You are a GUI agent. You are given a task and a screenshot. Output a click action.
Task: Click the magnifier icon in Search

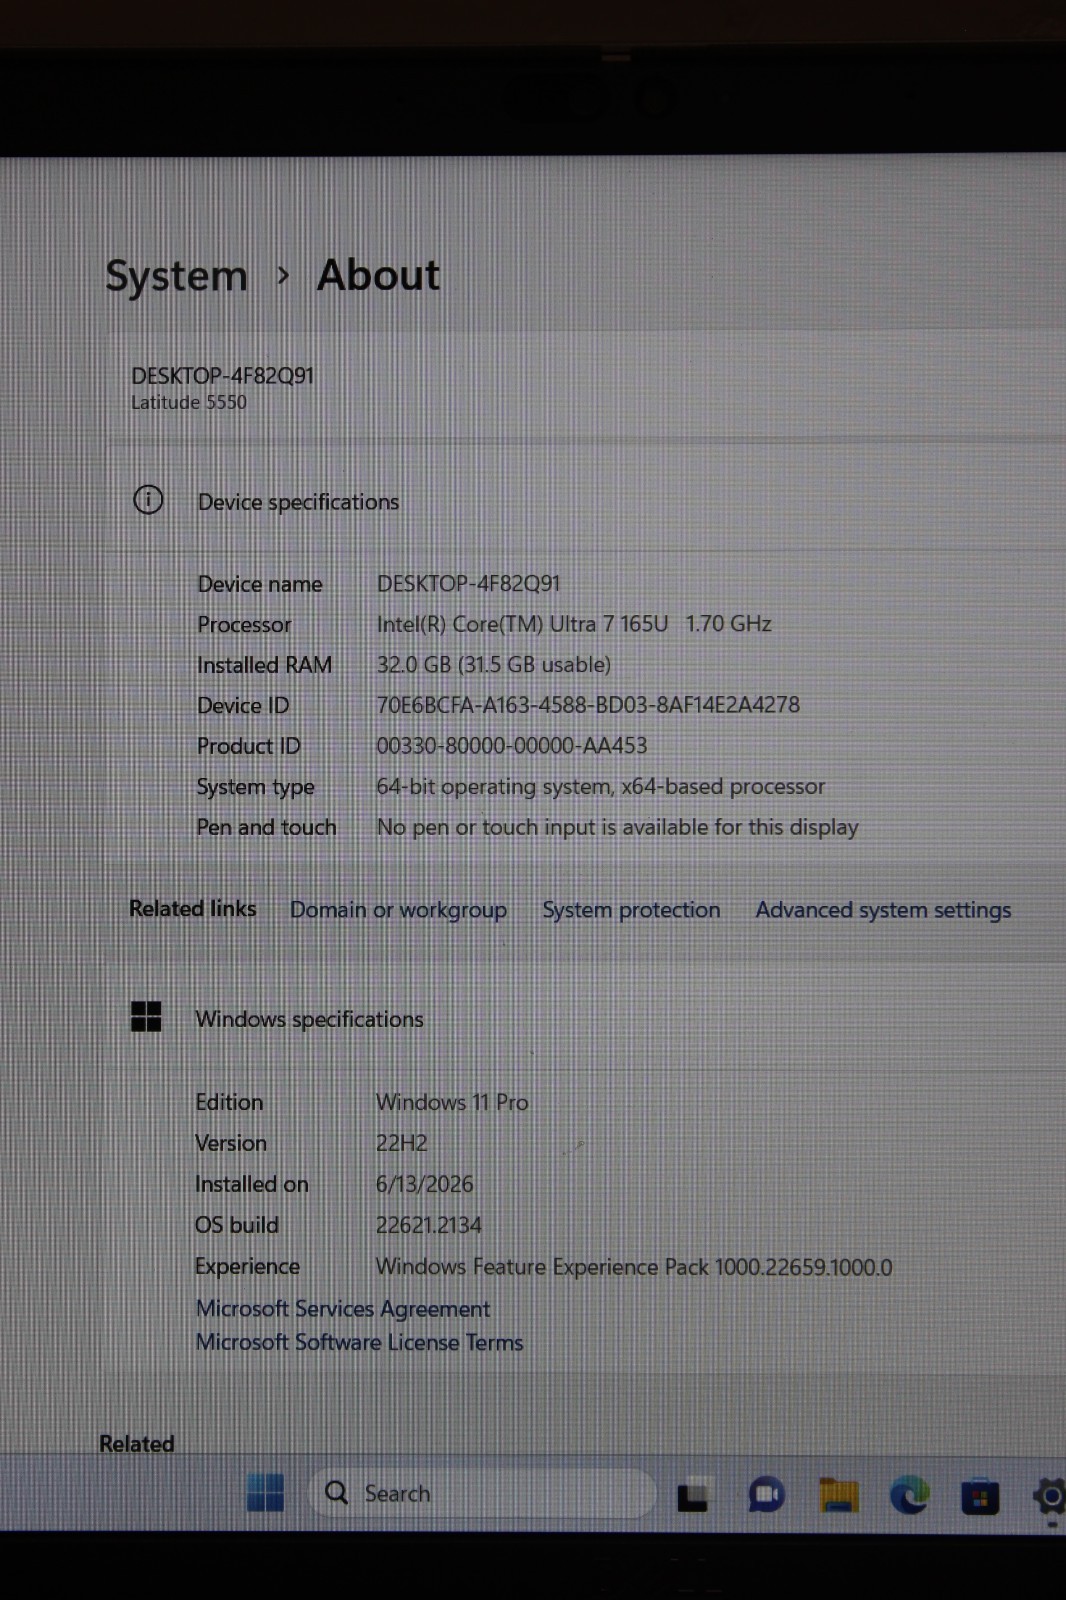(337, 1492)
